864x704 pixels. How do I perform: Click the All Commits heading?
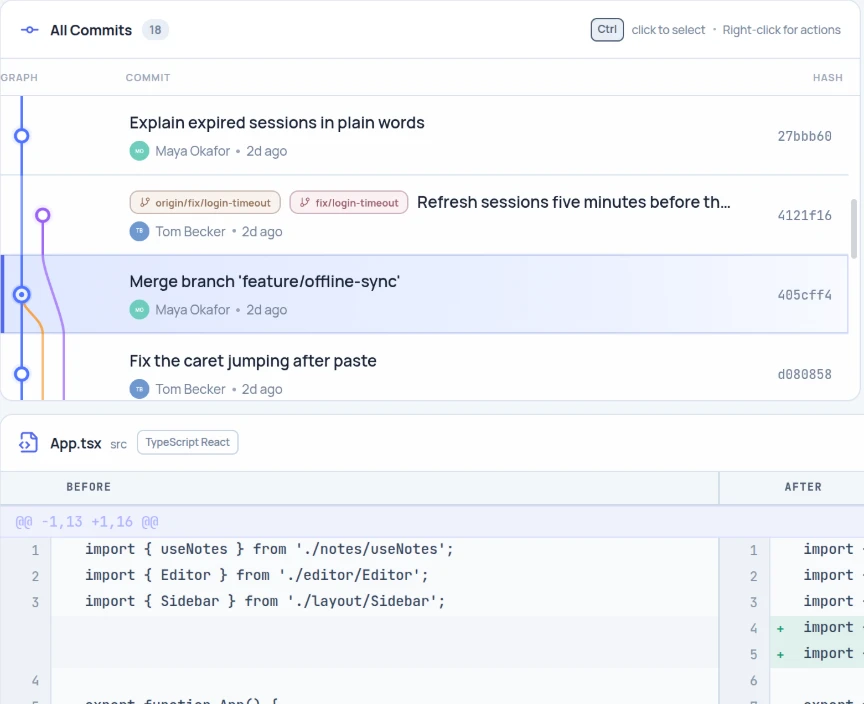(x=91, y=30)
